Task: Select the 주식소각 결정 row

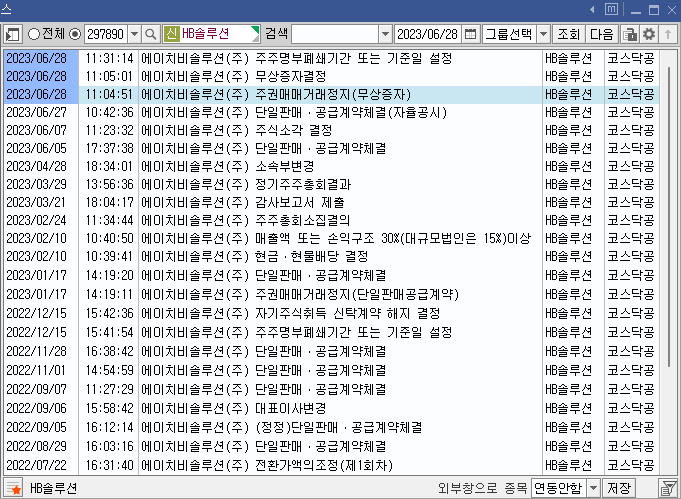Action: point(331,130)
